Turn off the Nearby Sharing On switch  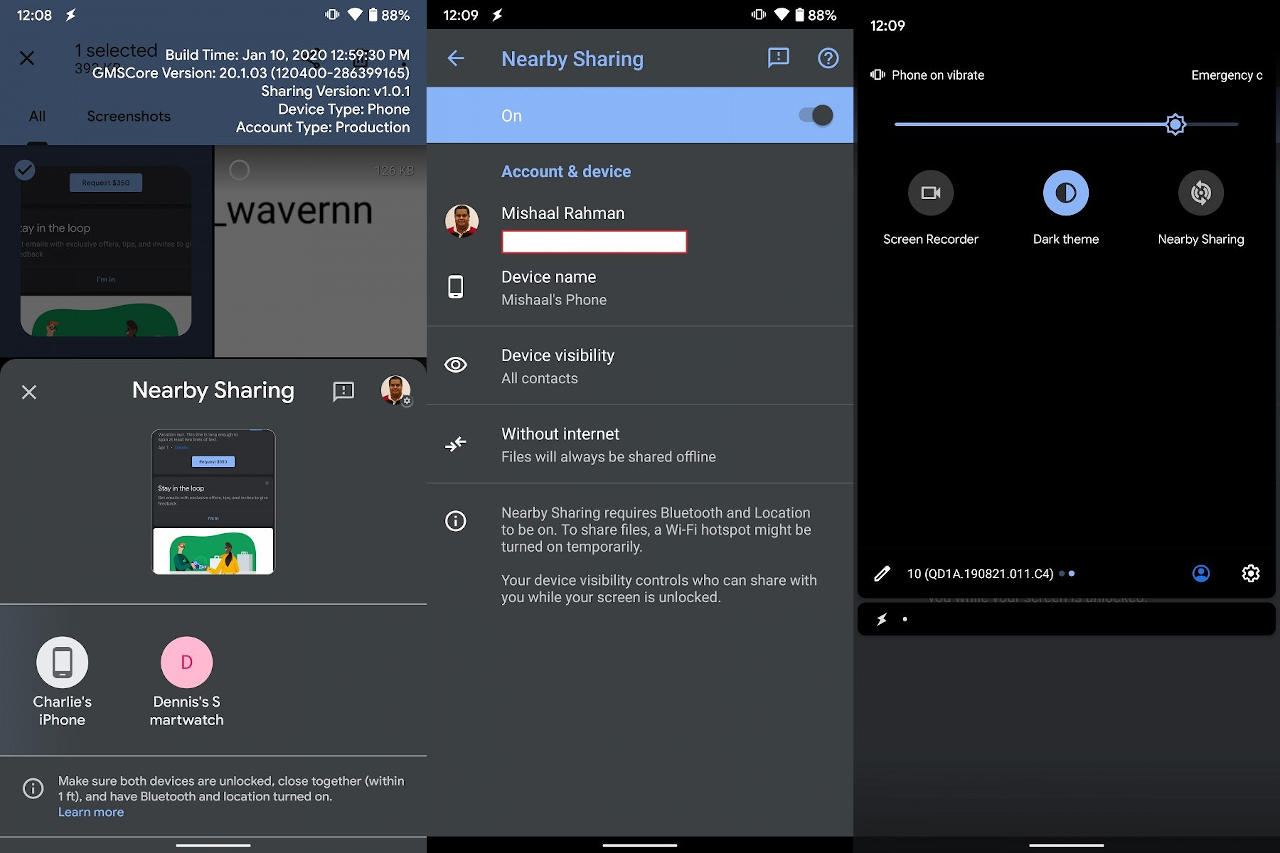click(x=816, y=115)
